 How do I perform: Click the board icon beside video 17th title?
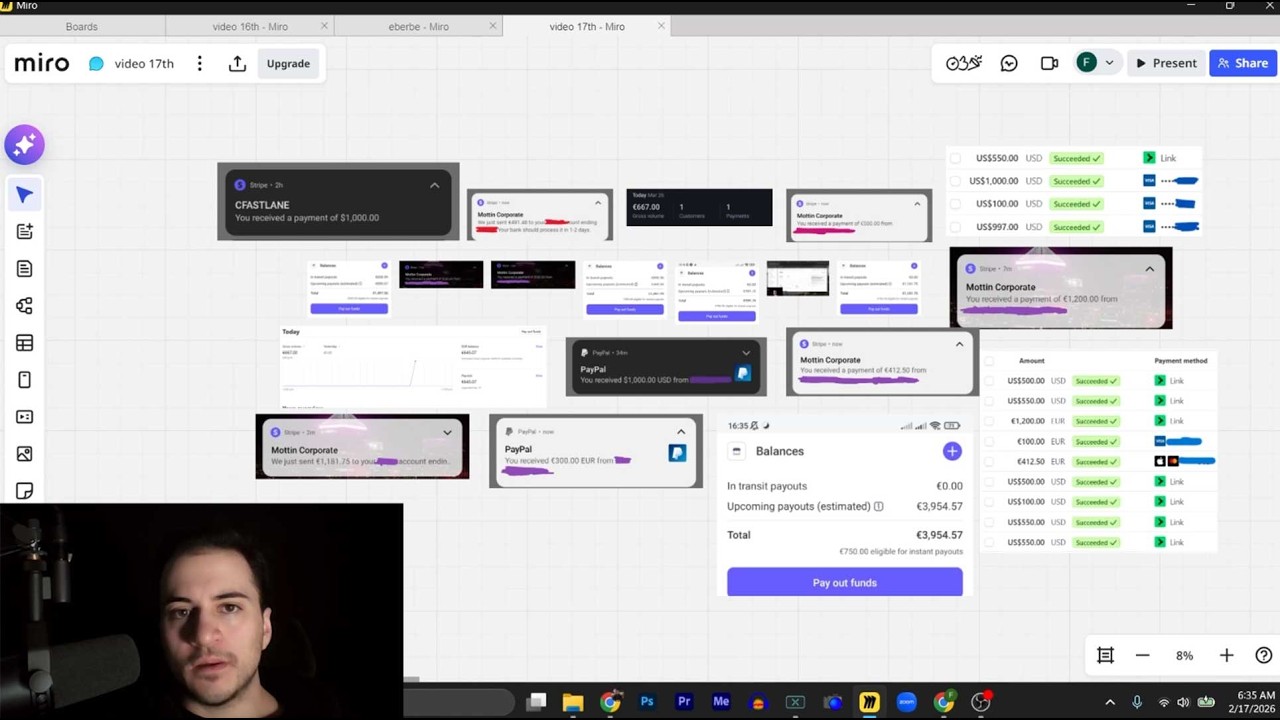click(96, 63)
